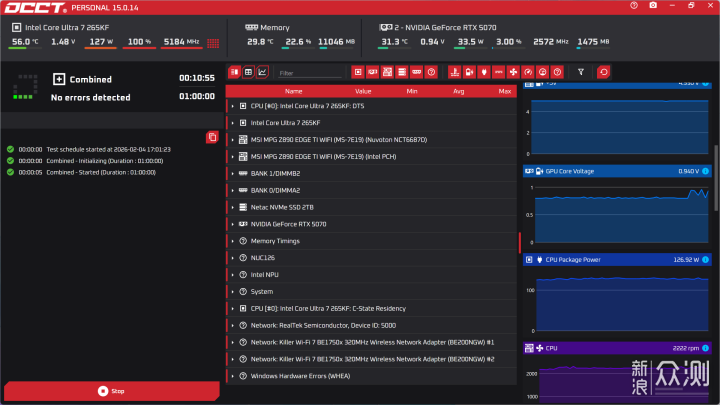Sort table by Max column header

pyautogui.click(x=505, y=91)
